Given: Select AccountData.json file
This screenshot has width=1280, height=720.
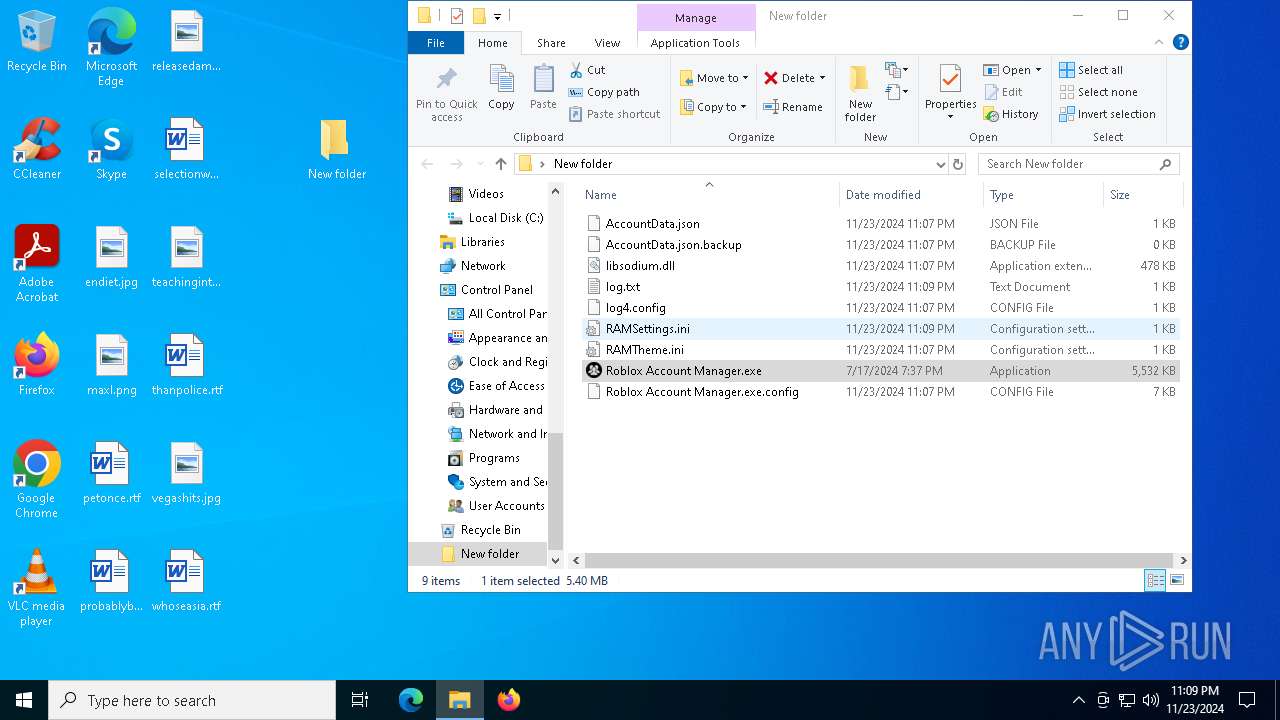Looking at the screenshot, I should pos(880,224).
